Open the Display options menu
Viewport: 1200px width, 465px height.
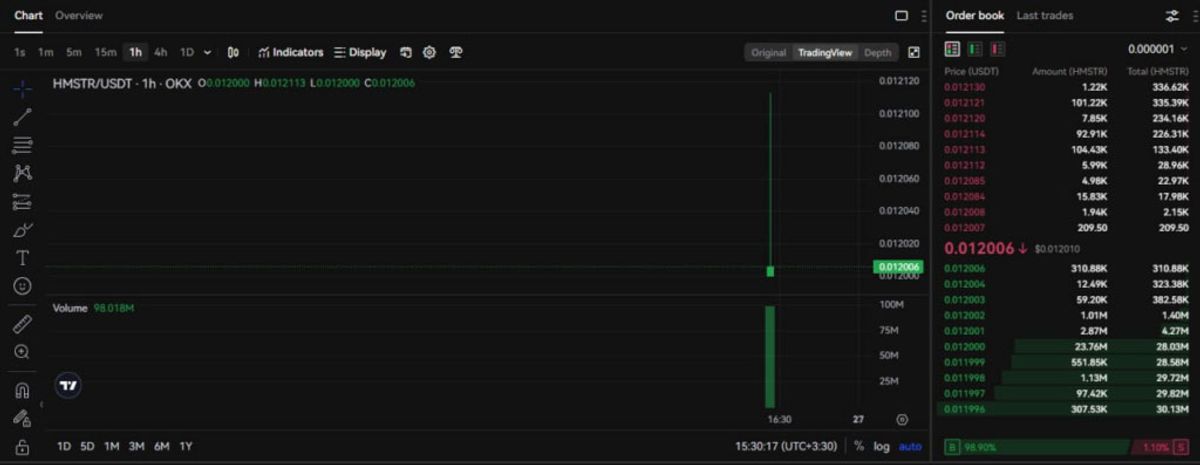tap(360, 52)
